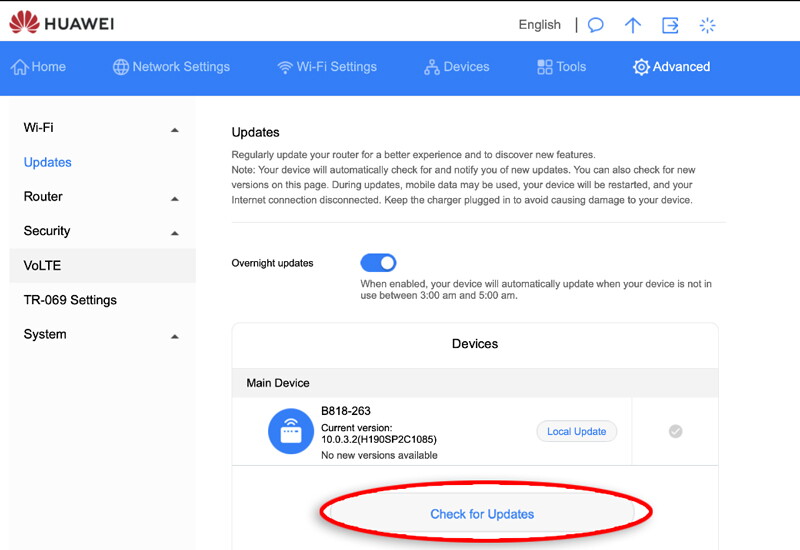
Task: Turn off the Overnight updates switch
Action: 378,263
